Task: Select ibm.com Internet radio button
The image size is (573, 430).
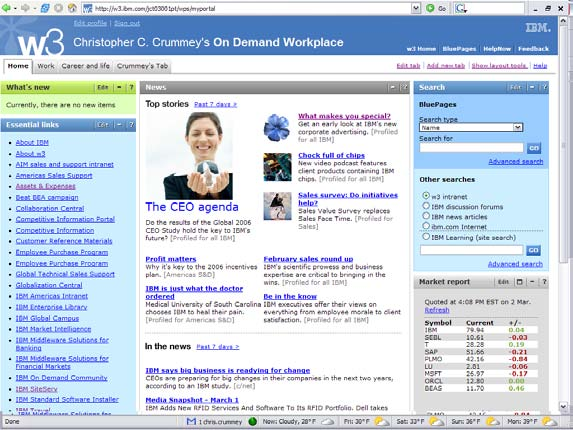Action: (x=426, y=226)
